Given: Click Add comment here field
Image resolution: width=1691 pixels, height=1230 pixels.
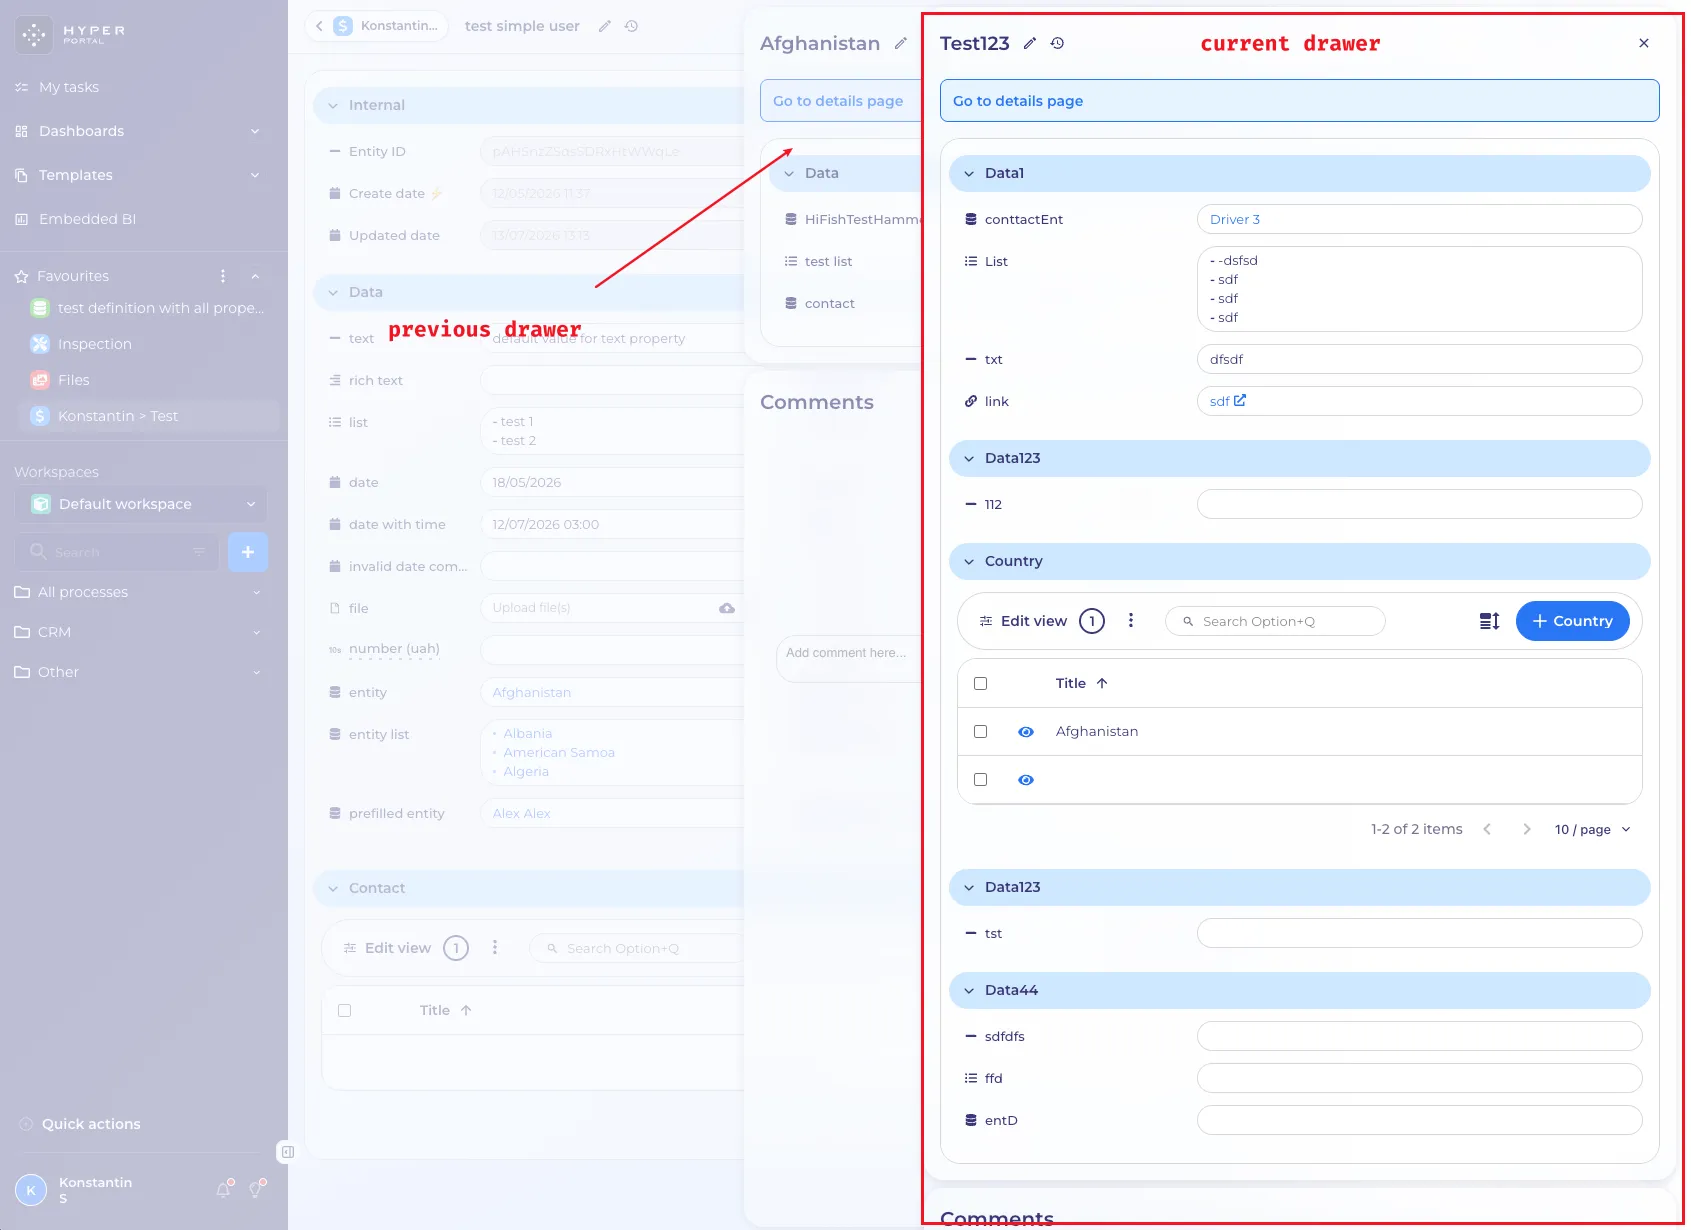Looking at the screenshot, I should click(850, 660).
